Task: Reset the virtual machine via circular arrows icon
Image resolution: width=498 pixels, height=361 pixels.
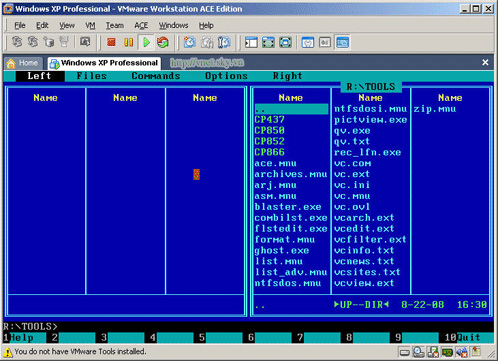Action: pyautogui.click(x=163, y=42)
